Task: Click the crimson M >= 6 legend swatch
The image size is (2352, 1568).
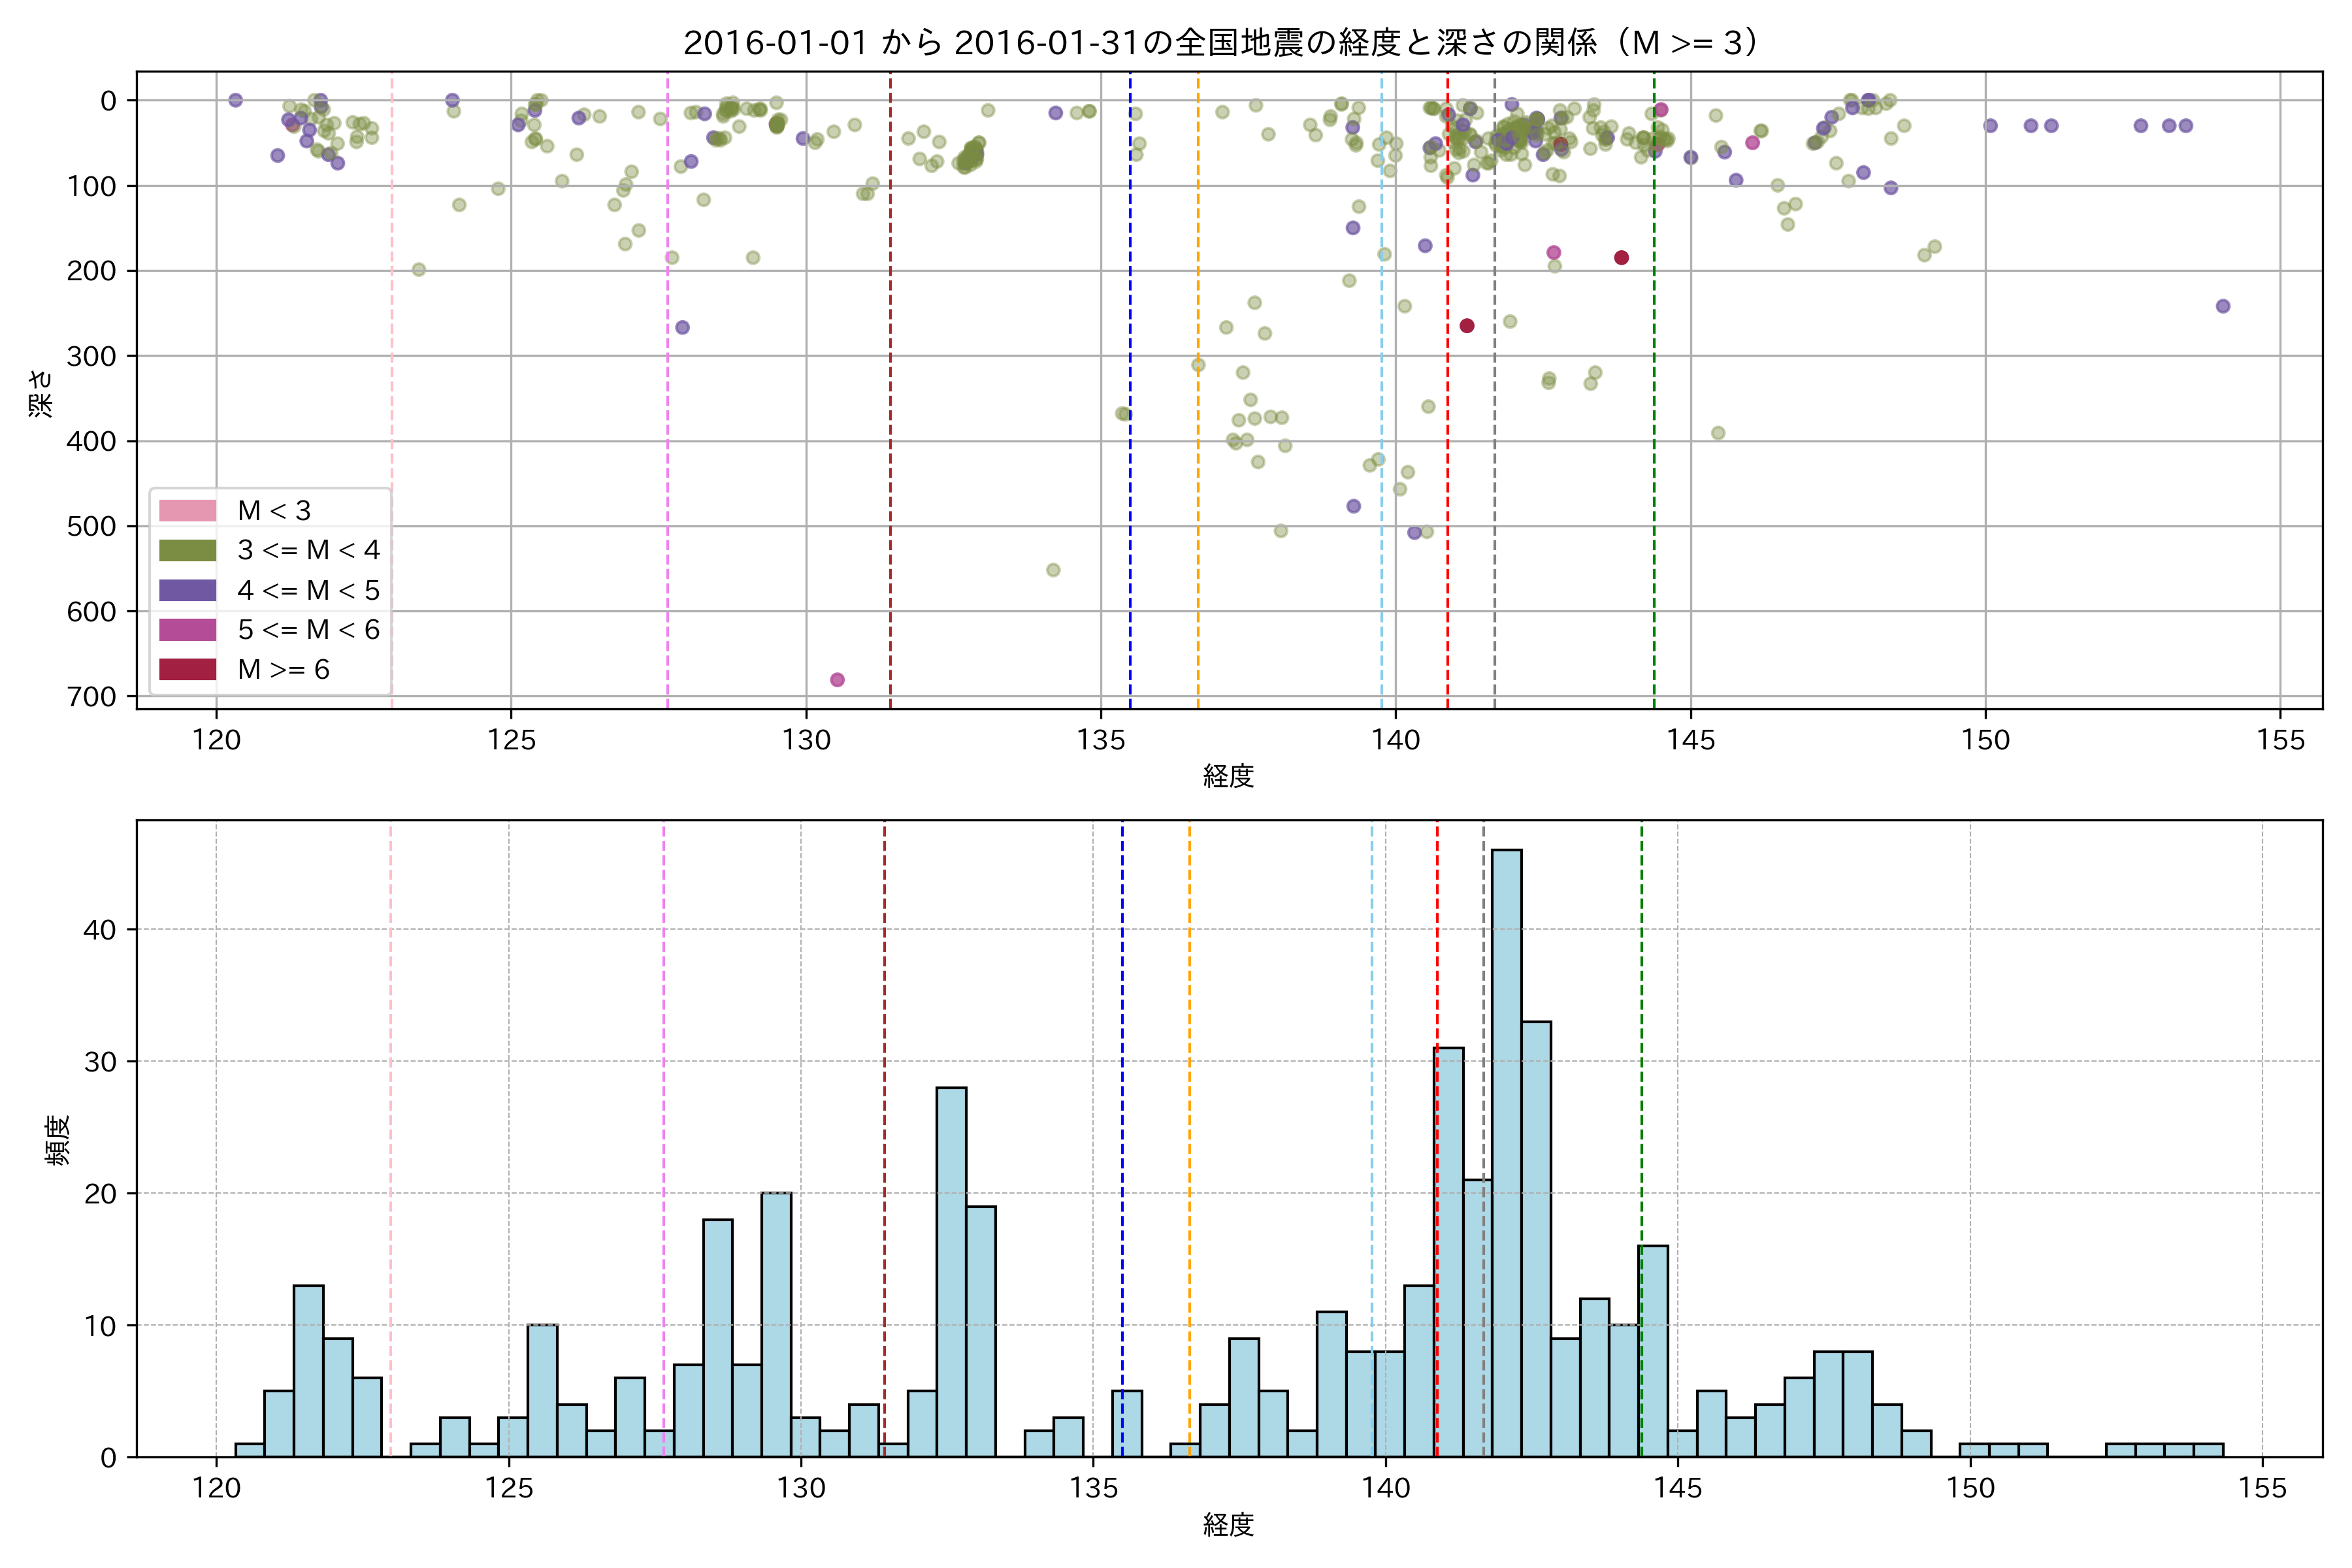Action: tap(187, 669)
